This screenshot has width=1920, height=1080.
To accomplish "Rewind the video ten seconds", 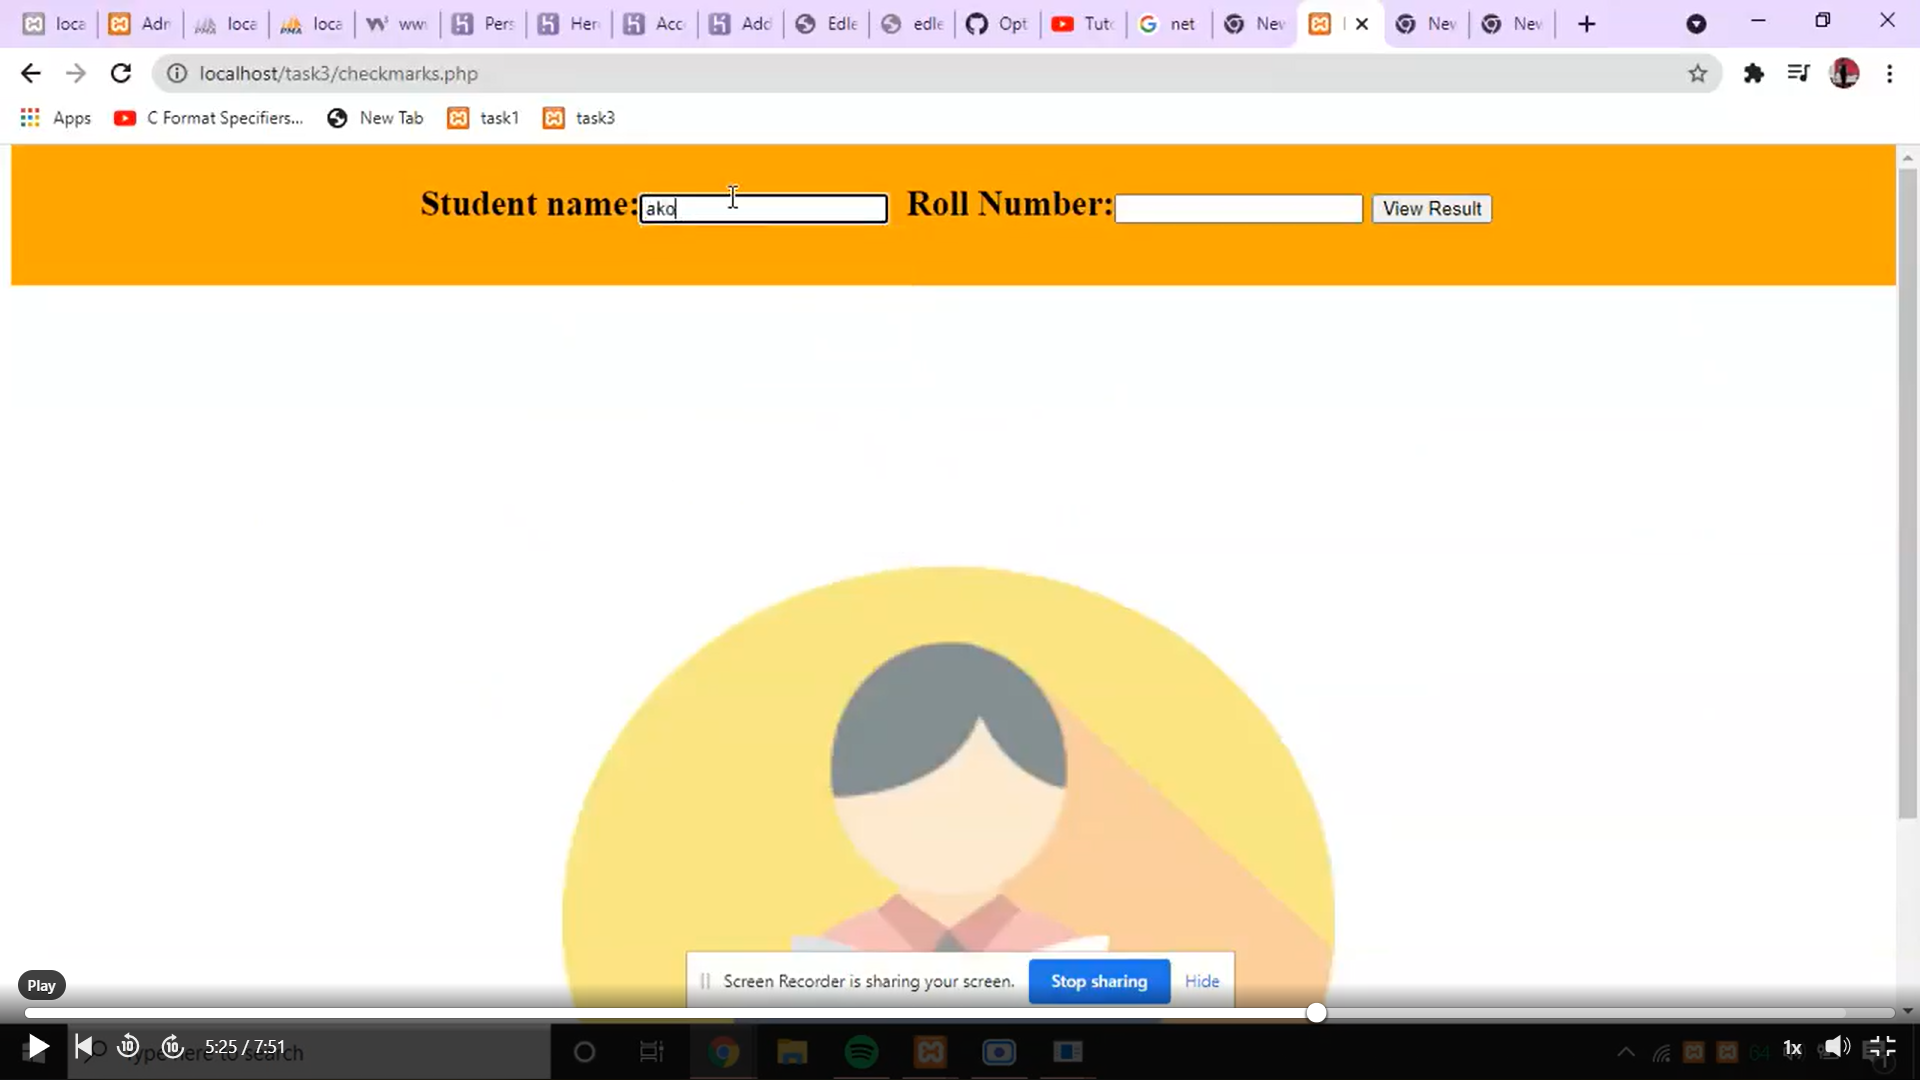I will point(128,1047).
